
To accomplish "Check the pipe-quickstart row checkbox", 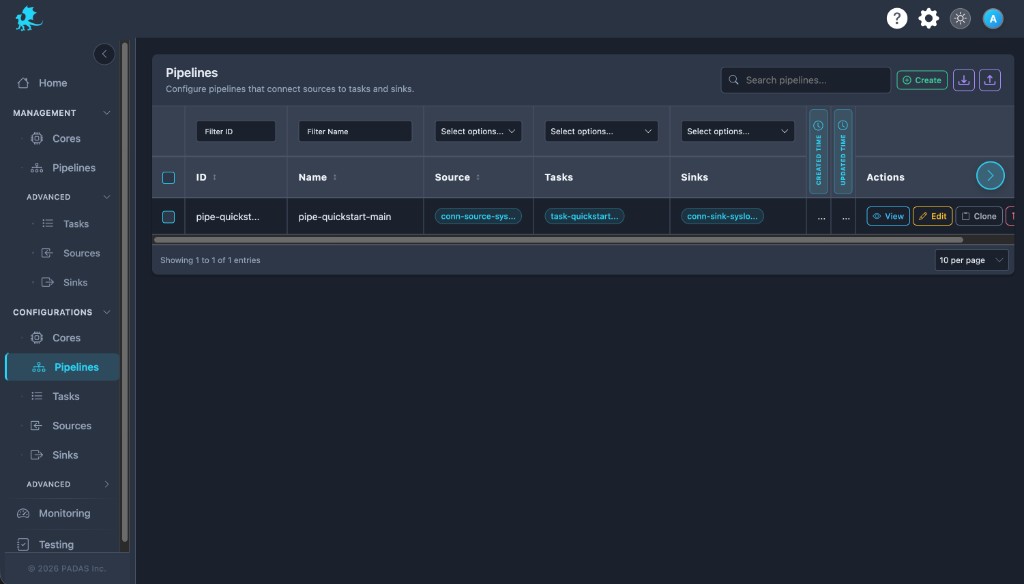I will [x=168, y=217].
